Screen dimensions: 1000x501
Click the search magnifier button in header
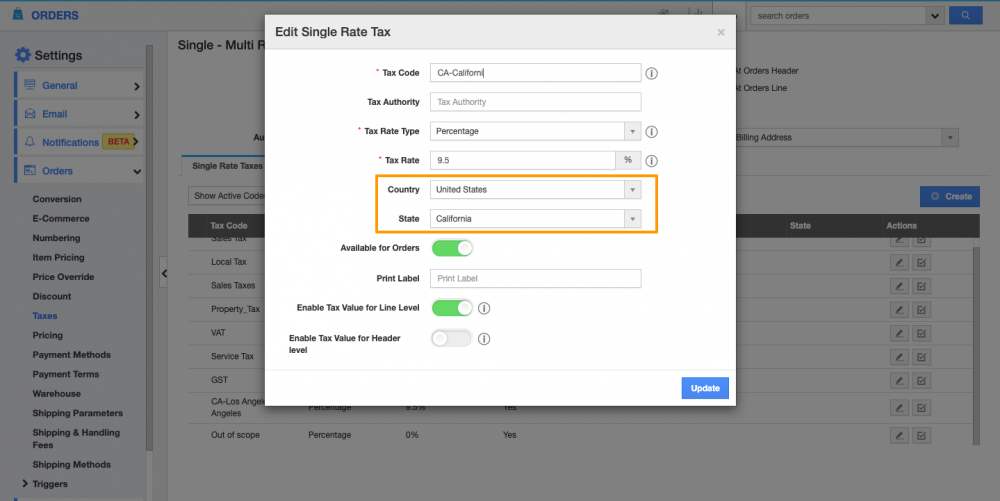click(965, 15)
